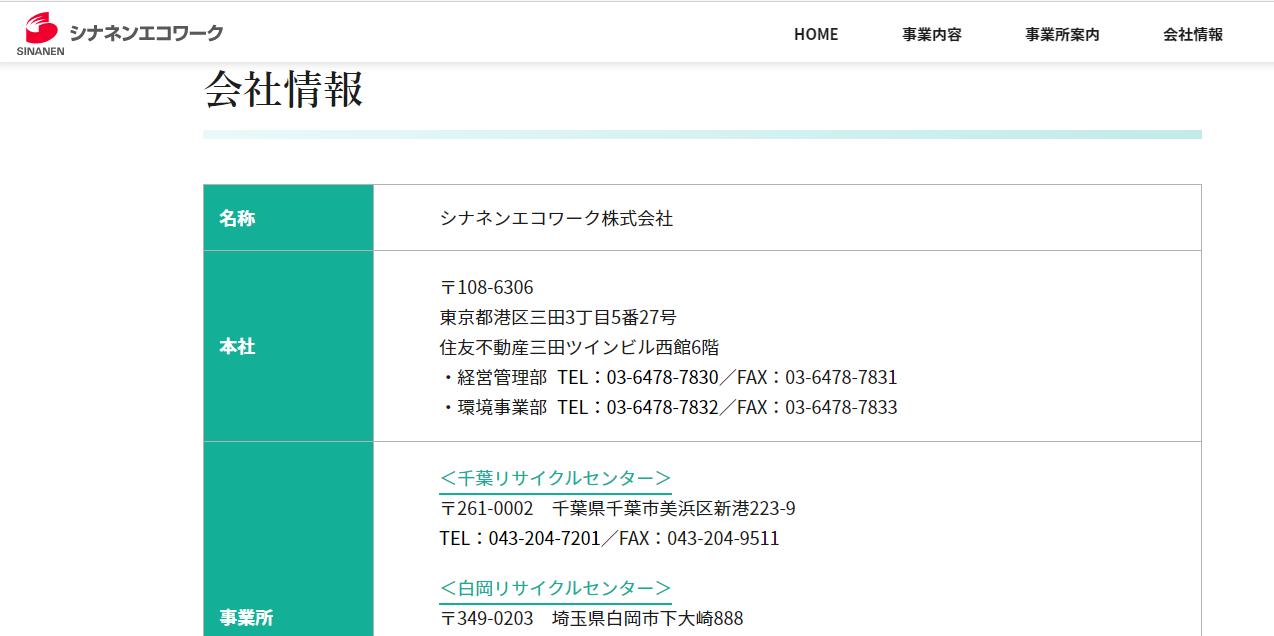Select the text シナネンエコワーク株式会社
Viewport: 1274px width, 636px height.
pyautogui.click(x=556, y=218)
